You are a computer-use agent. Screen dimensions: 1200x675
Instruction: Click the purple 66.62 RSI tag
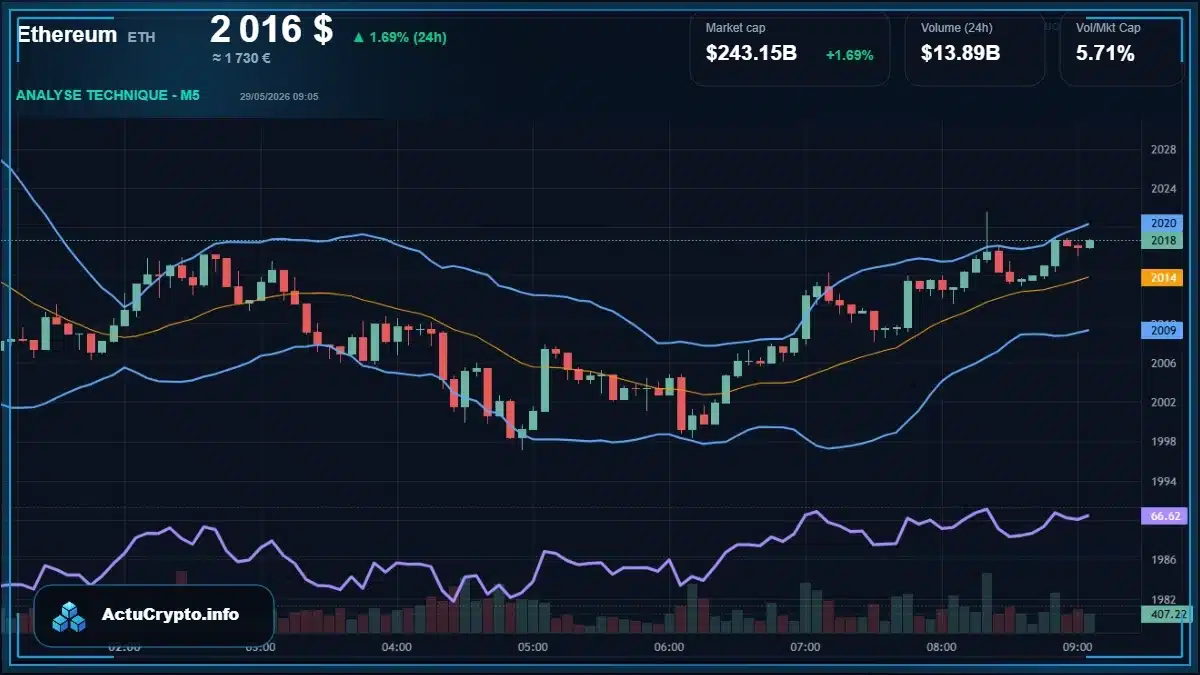(1162, 516)
